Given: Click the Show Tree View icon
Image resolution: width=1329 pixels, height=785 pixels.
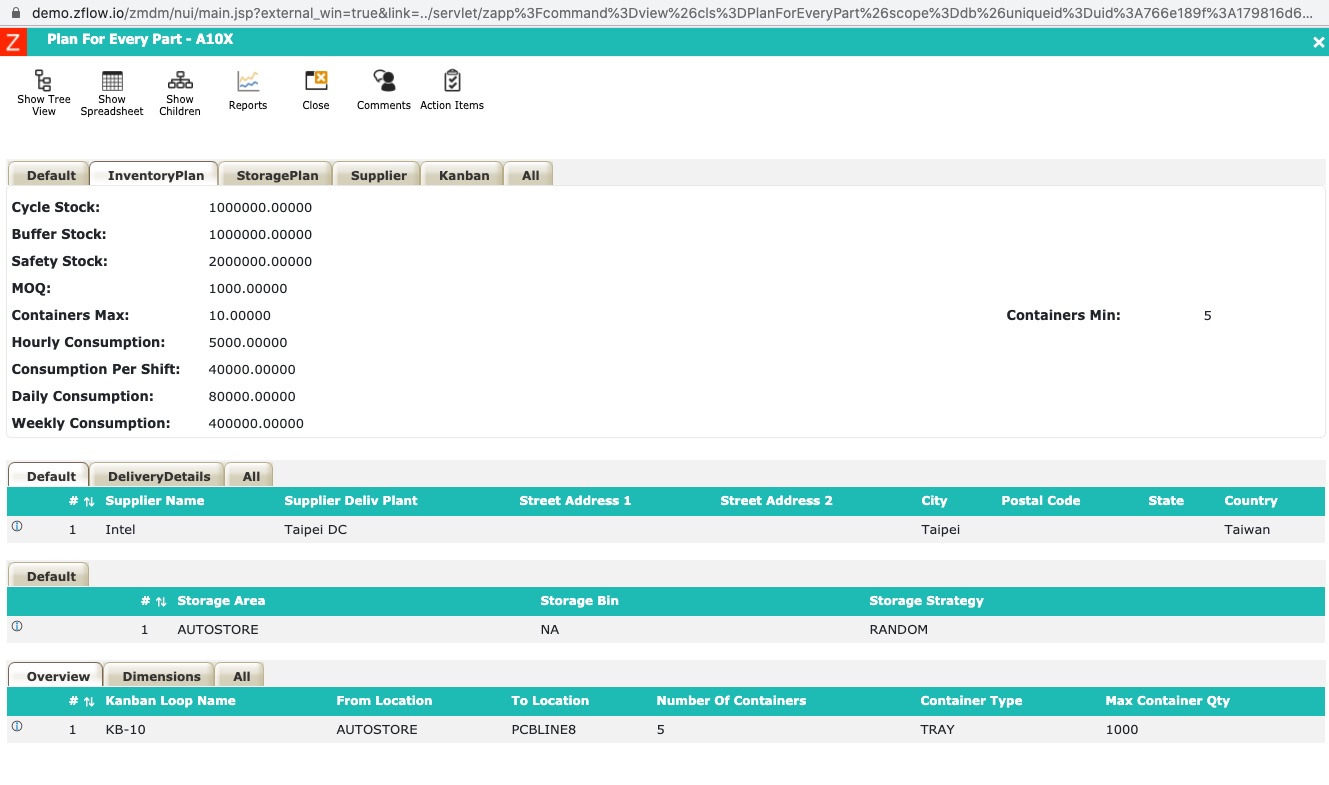Looking at the screenshot, I should 43,81.
